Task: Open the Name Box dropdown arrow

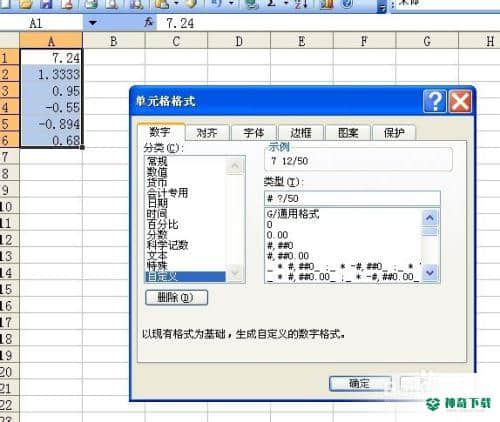Action: [x=92, y=23]
